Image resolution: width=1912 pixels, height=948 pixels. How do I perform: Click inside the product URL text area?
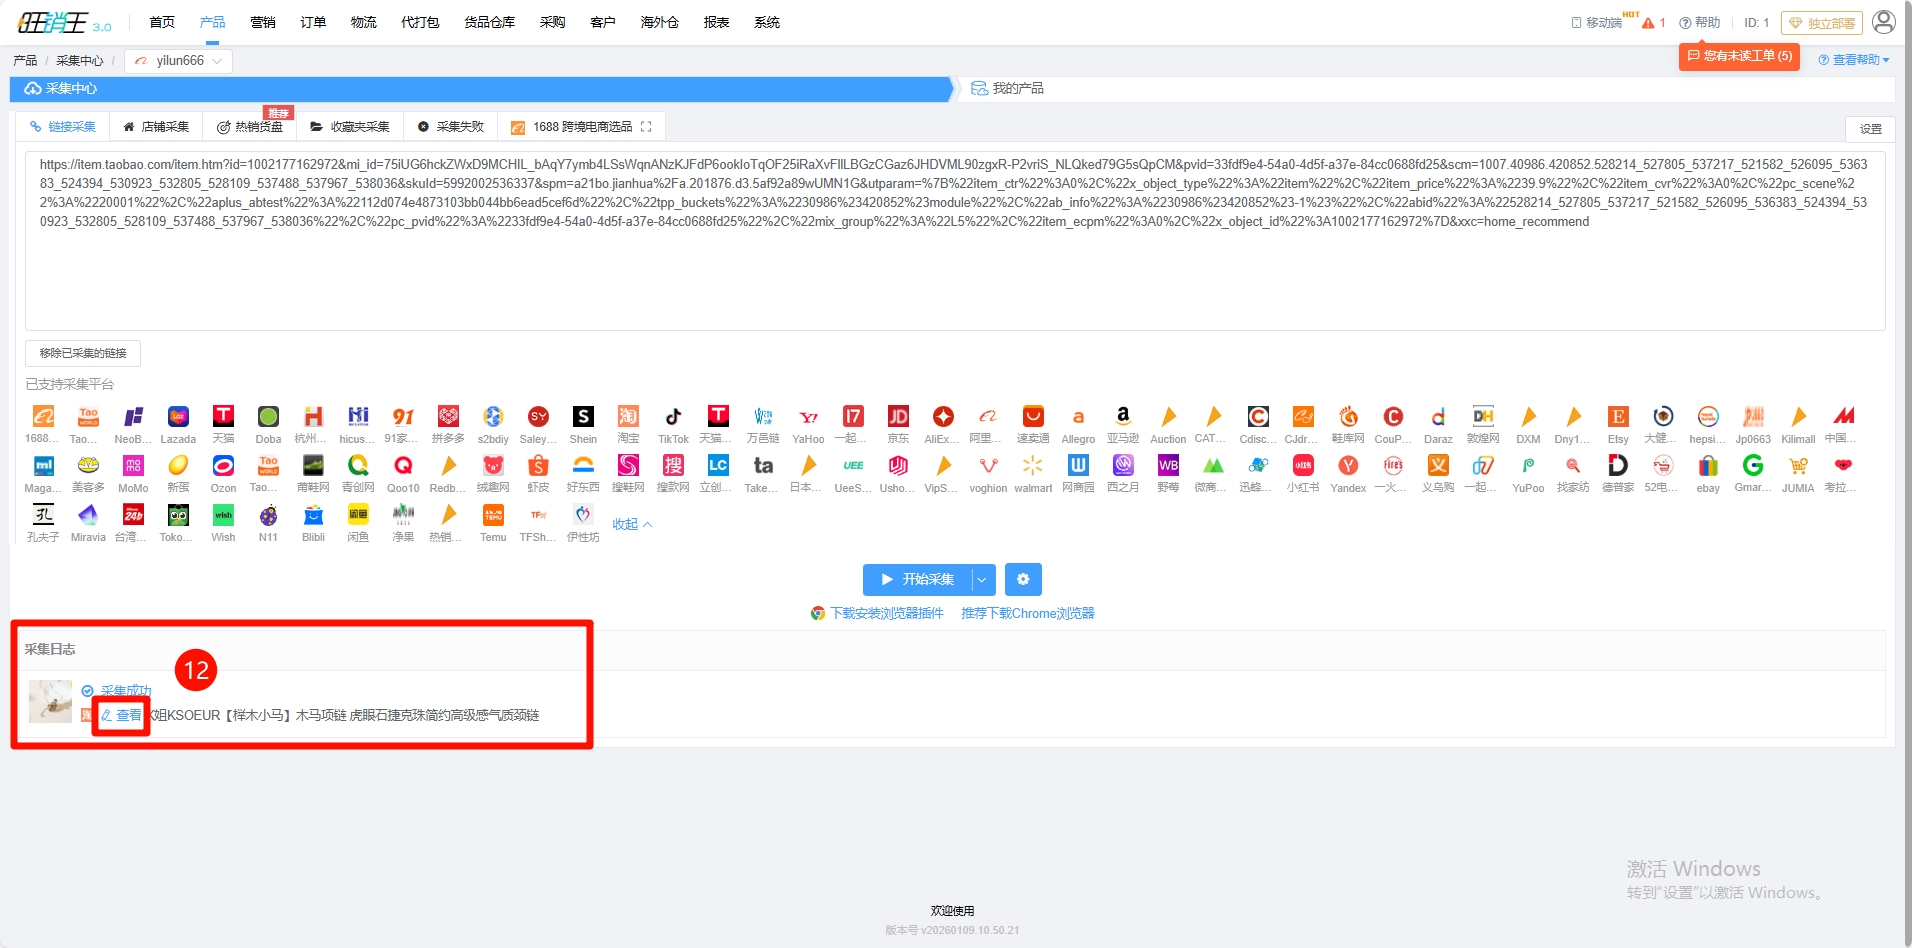[954, 270]
